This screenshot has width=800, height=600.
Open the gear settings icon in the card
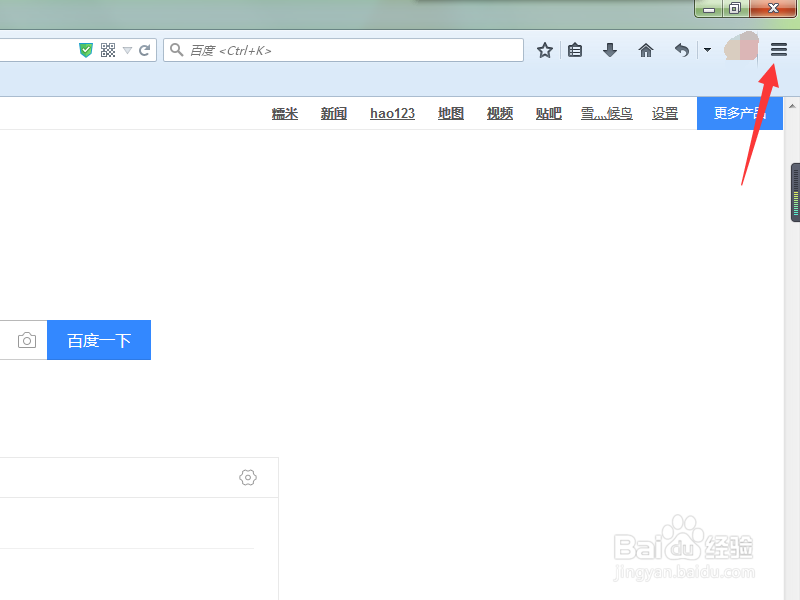[x=248, y=478]
